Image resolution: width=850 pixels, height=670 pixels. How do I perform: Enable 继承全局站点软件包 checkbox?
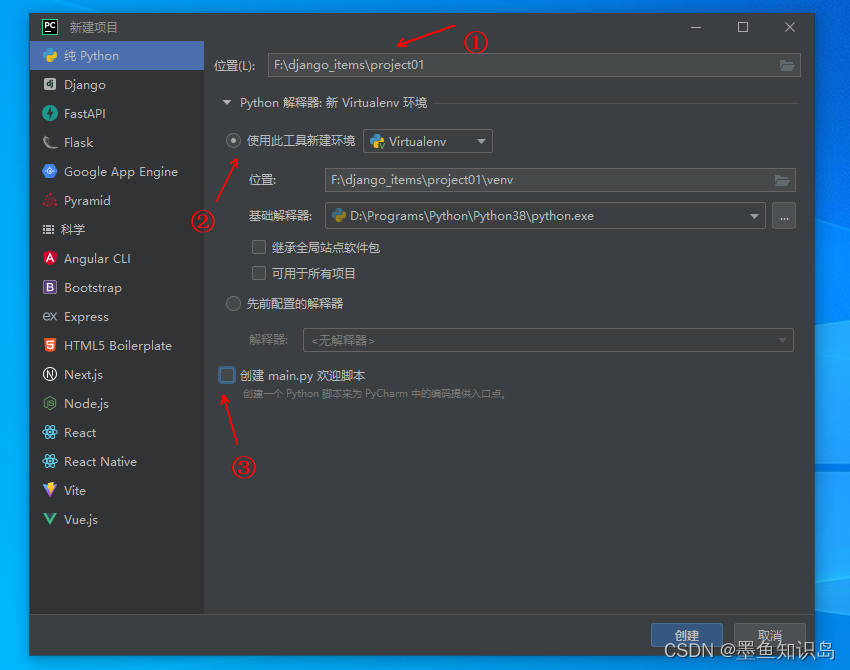click(259, 248)
